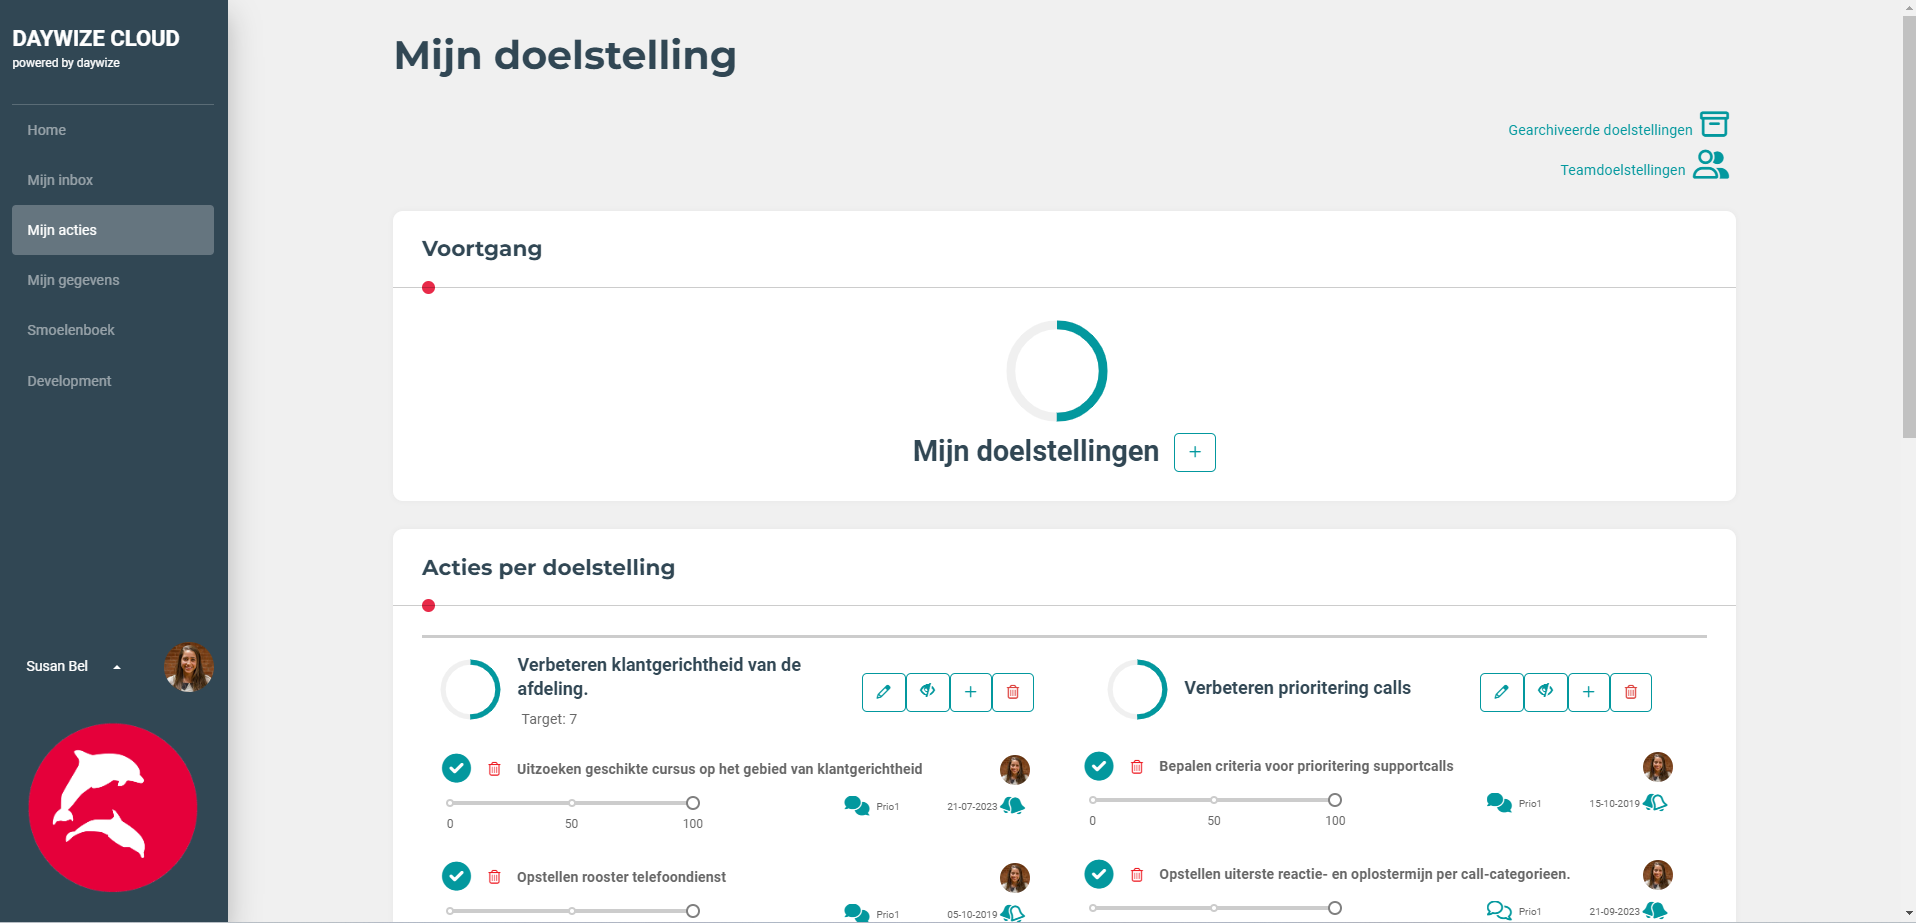This screenshot has height=923, width=1916.
Task: Open the chat icon next to Prio1 for 'Uitzoeken geschikte cursus'
Action: point(855,804)
